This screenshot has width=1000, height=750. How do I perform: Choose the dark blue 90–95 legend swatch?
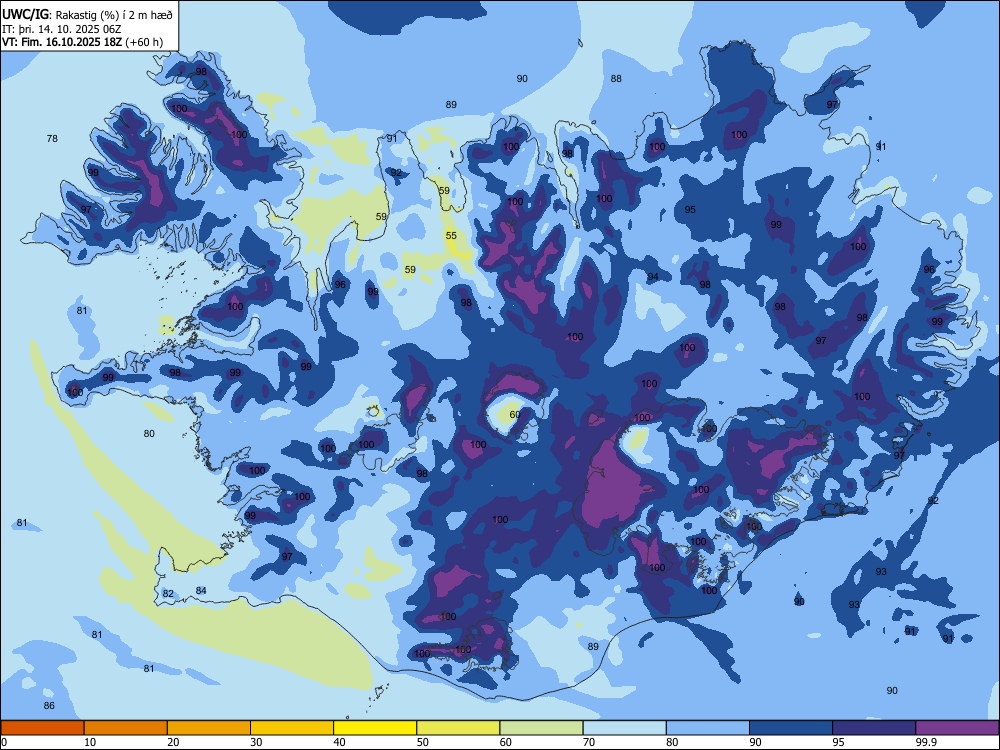point(791,728)
